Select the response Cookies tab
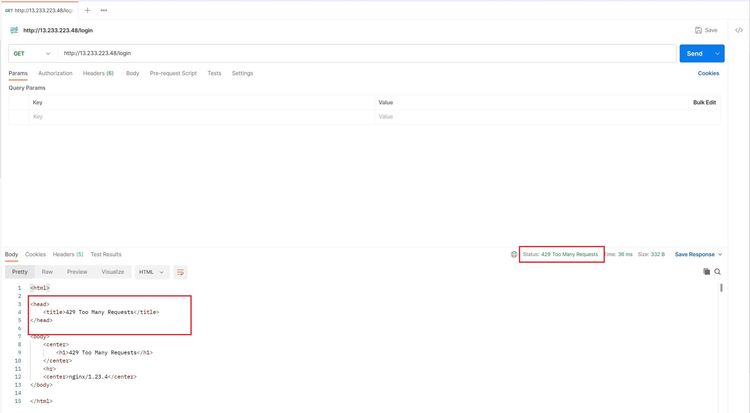Screen dimensions: 750x413 click(x=35, y=255)
